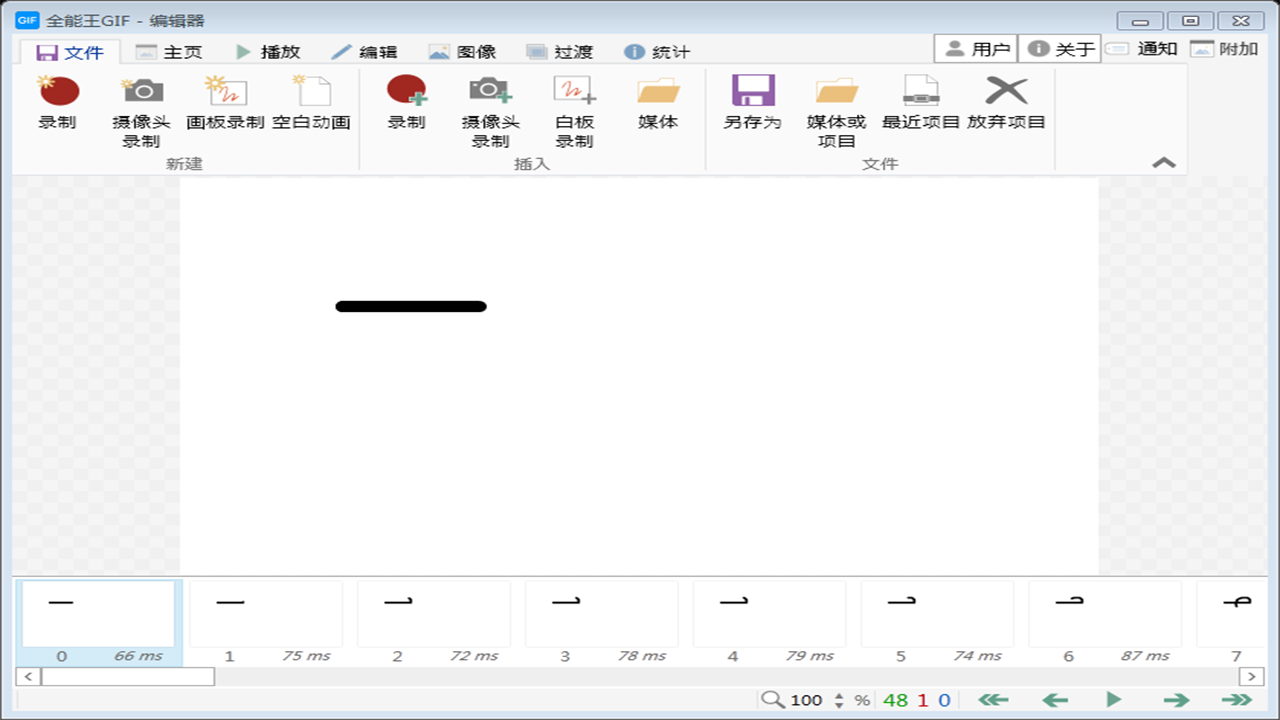Open 媒体 to insert media files
The image size is (1280, 720).
click(657, 105)
